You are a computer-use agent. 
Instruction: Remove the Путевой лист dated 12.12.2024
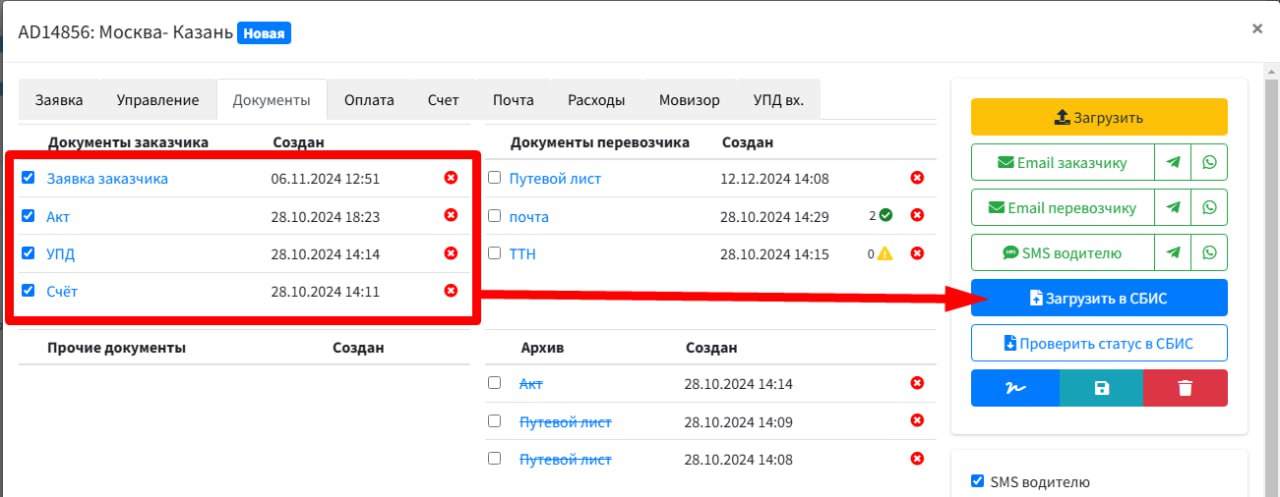click(x=917, y=178)
